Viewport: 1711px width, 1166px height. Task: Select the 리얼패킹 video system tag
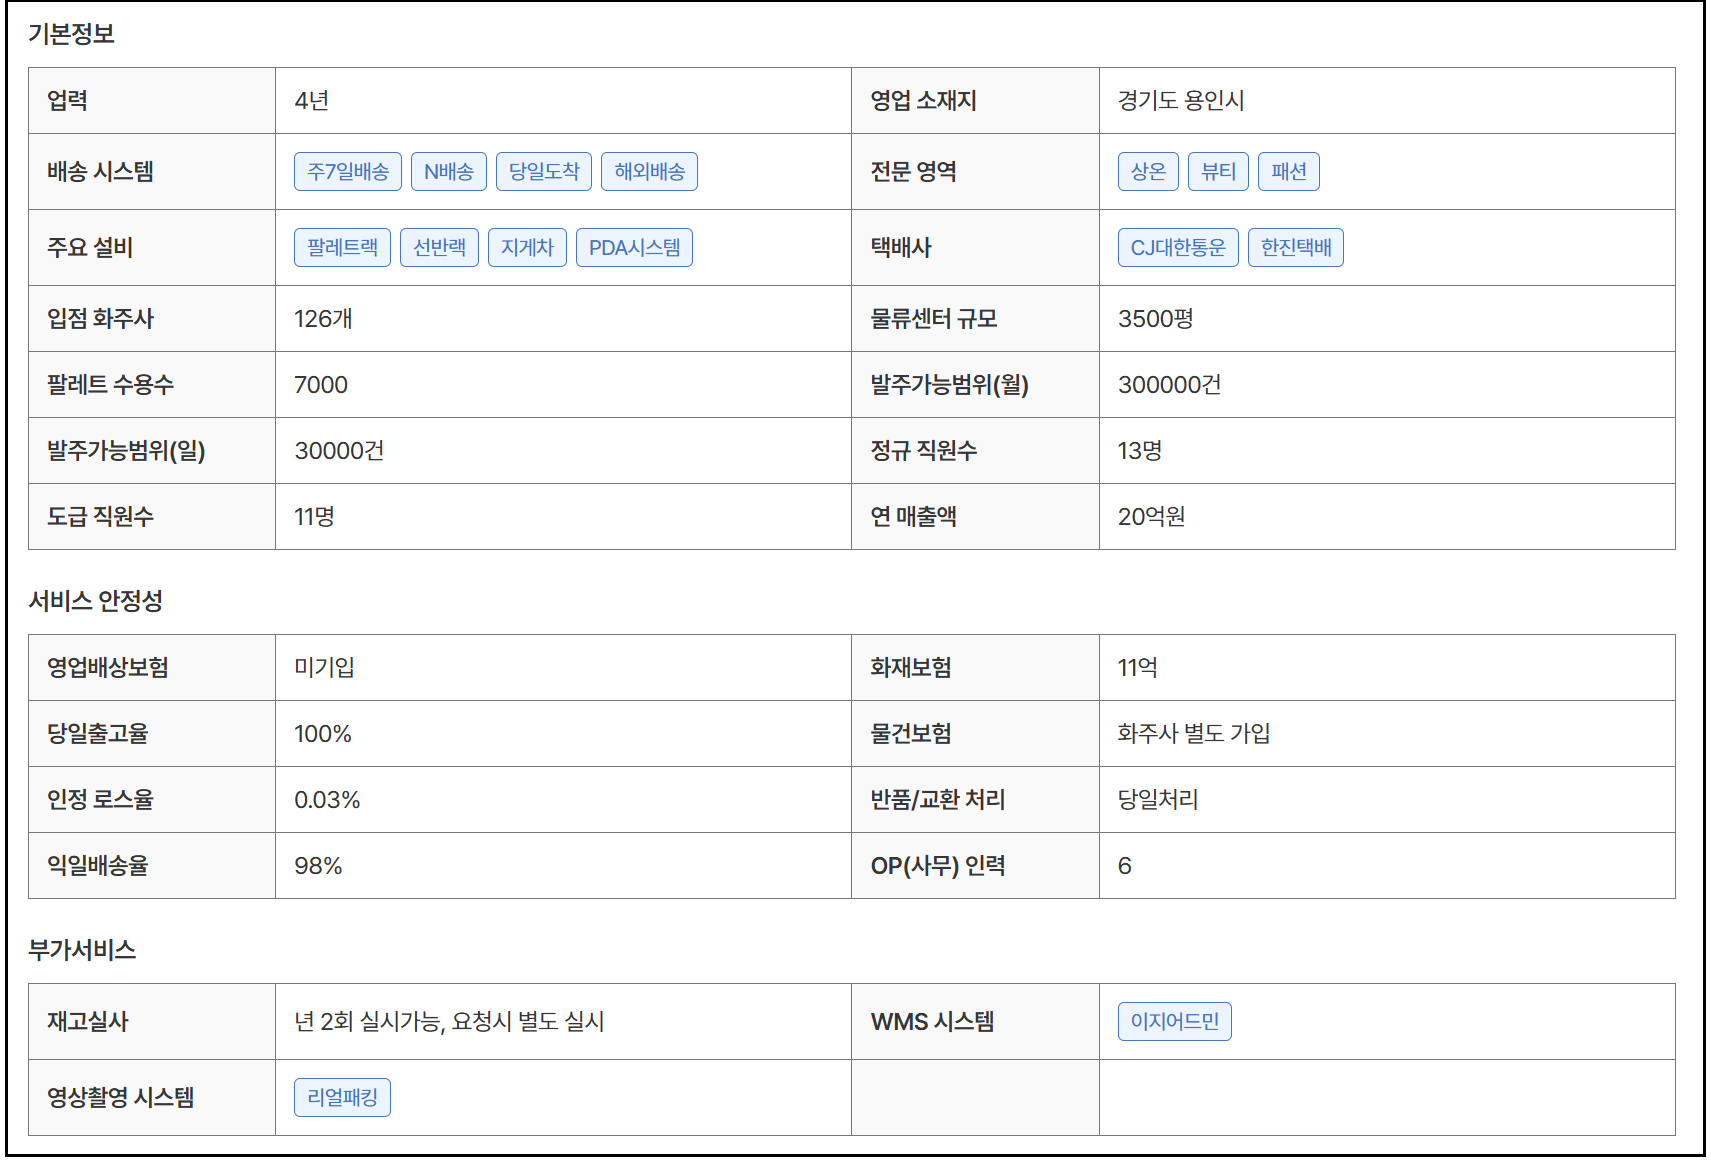342,1097
